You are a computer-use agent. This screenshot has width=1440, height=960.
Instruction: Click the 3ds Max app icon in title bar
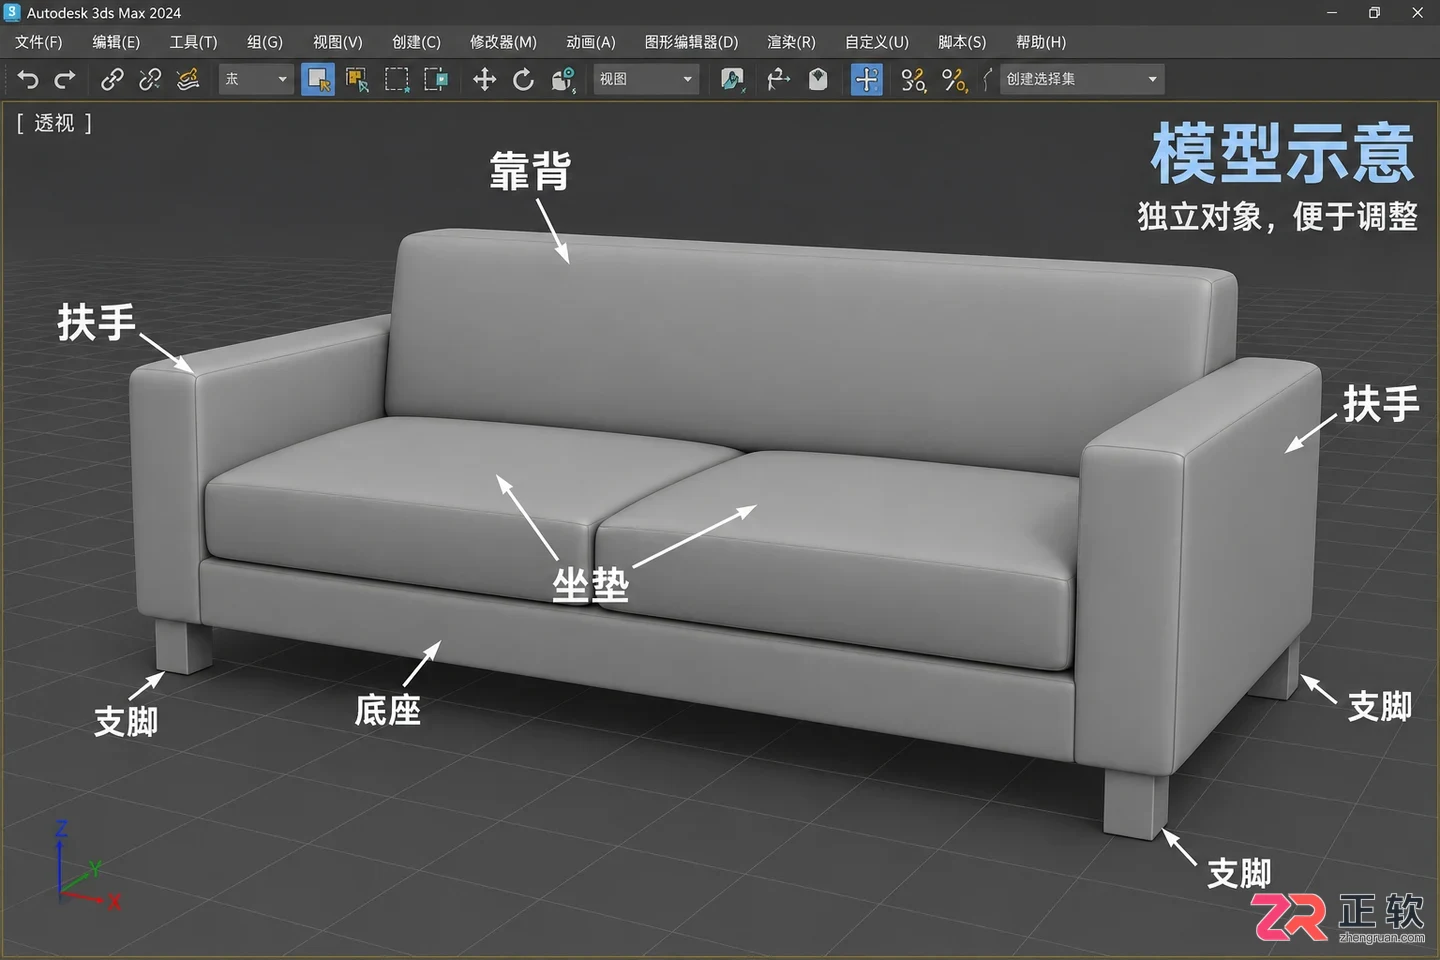[12, 12]
